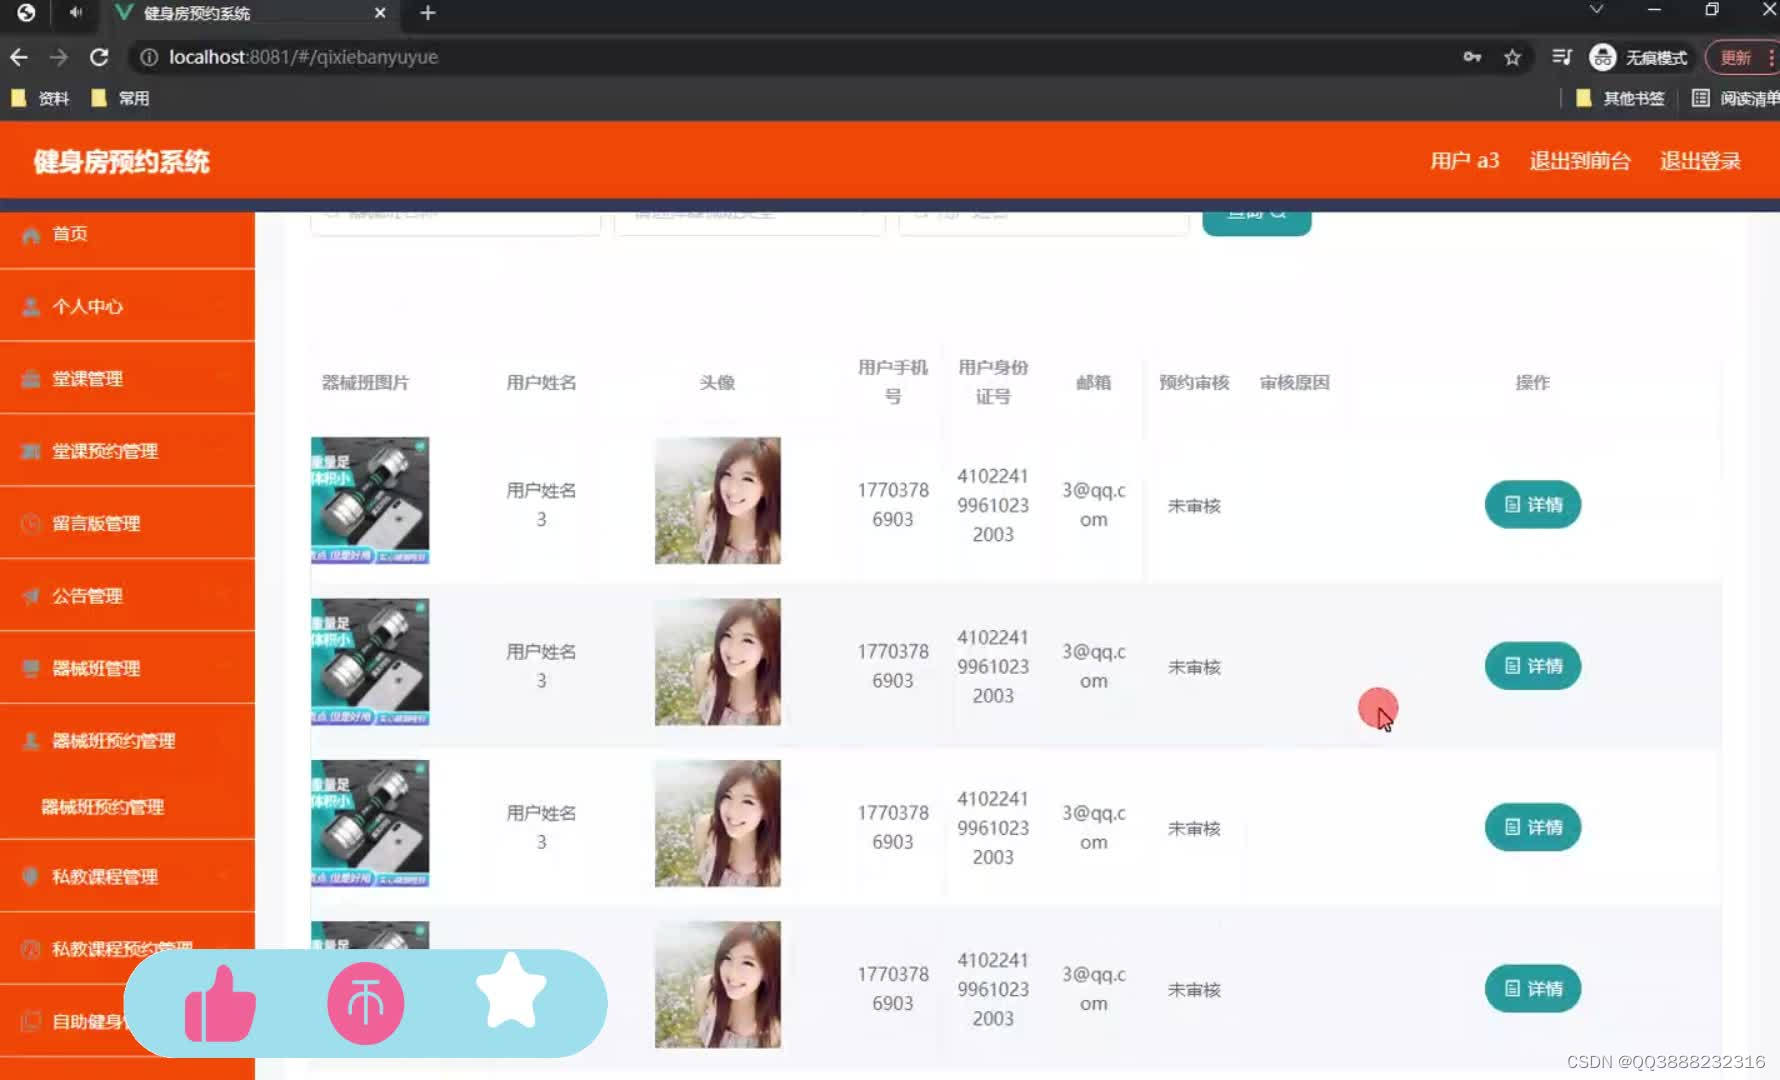This screenshot has height=1080, width=1780.
Task: Click 详情 button in the third row
Action: [x=1532, y=827]
